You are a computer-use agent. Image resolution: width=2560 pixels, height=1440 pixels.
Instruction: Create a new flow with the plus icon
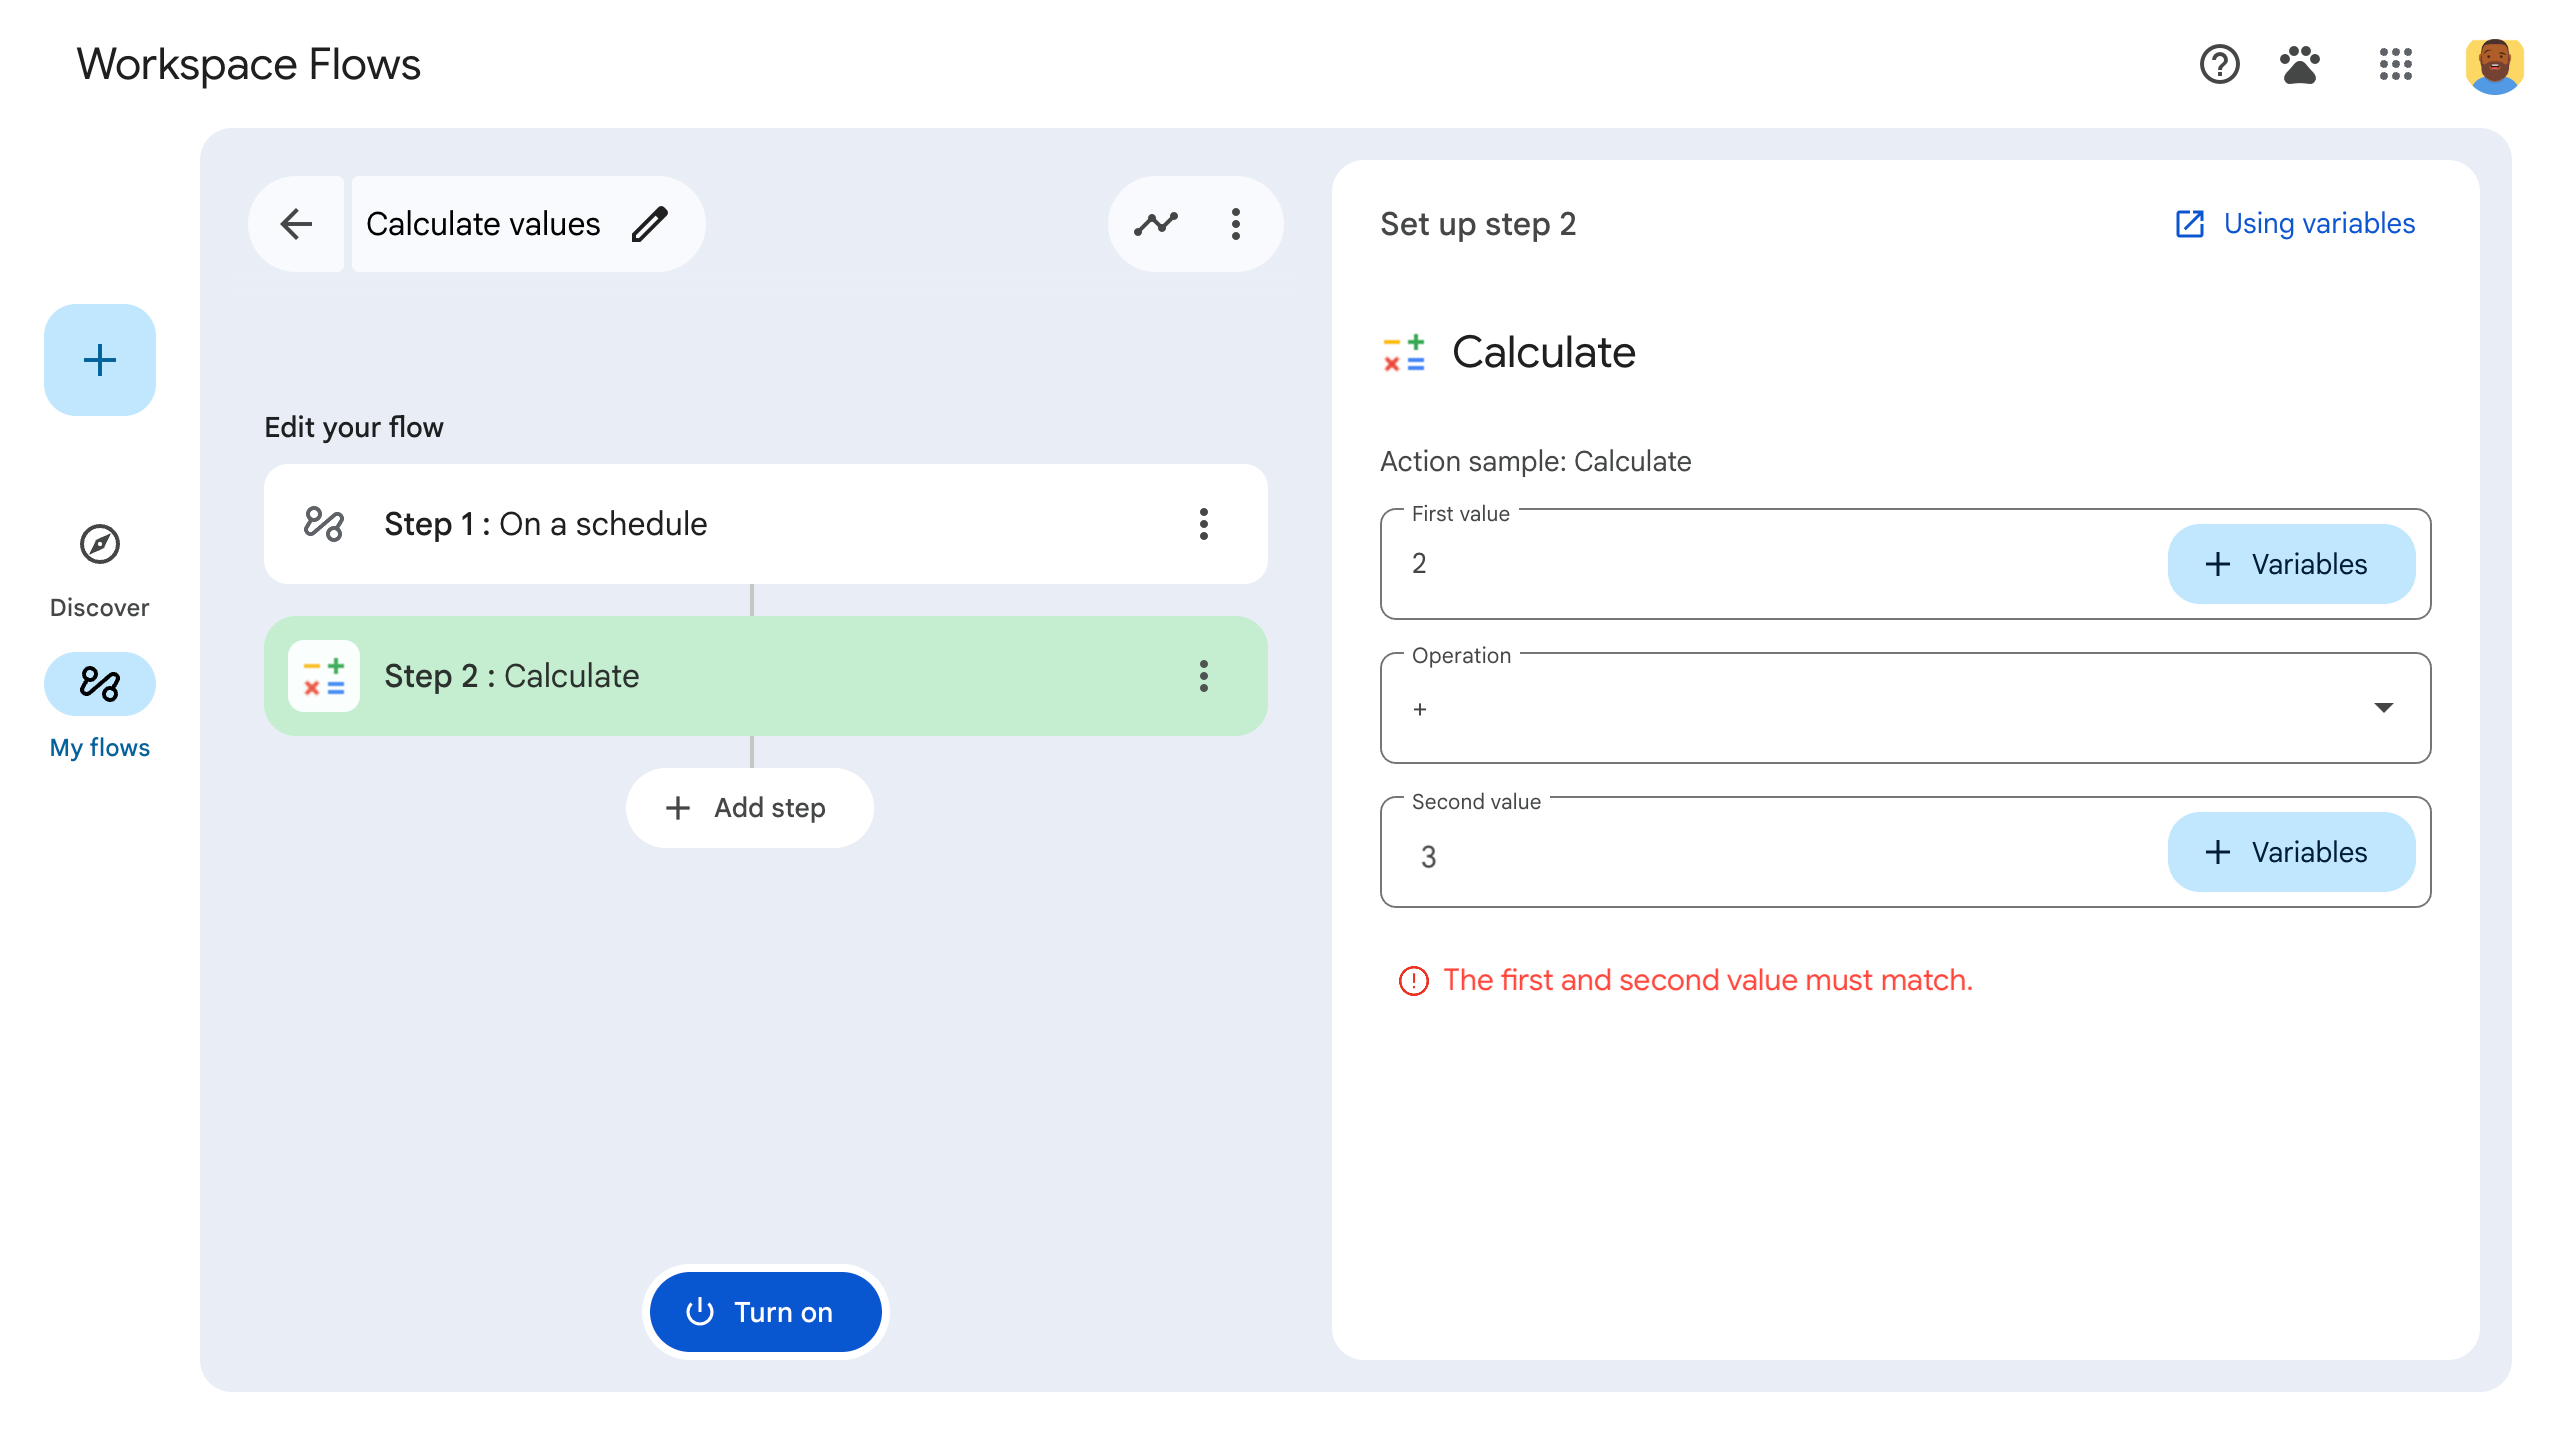(x=99, y=360)
